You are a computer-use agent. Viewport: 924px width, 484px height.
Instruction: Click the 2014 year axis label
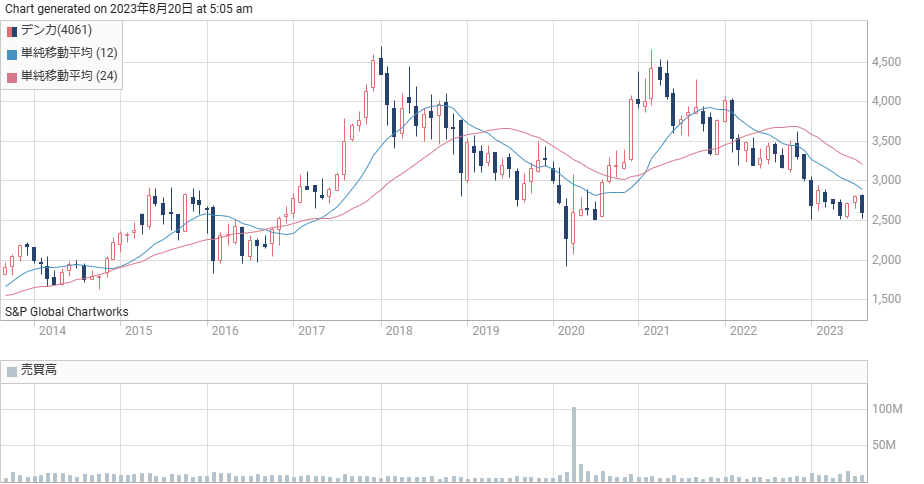[x=52, y=331]
